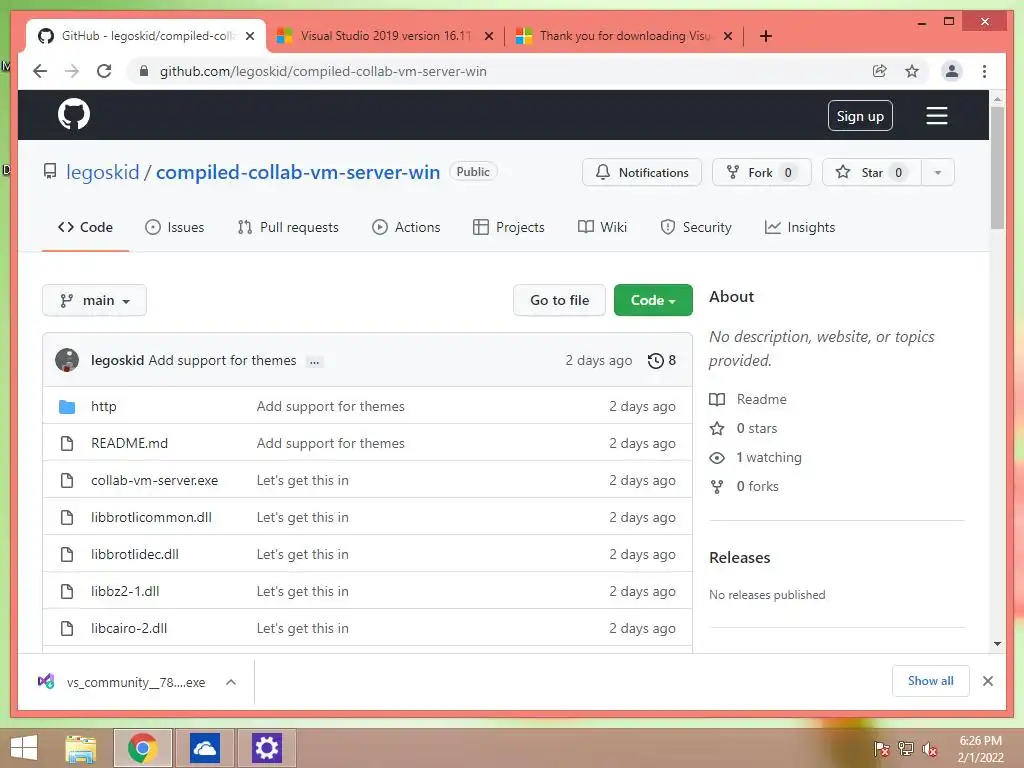Open File Explorer from the taskbar
This screenshot has height=768, width=1024.
(x=81, y=748)
